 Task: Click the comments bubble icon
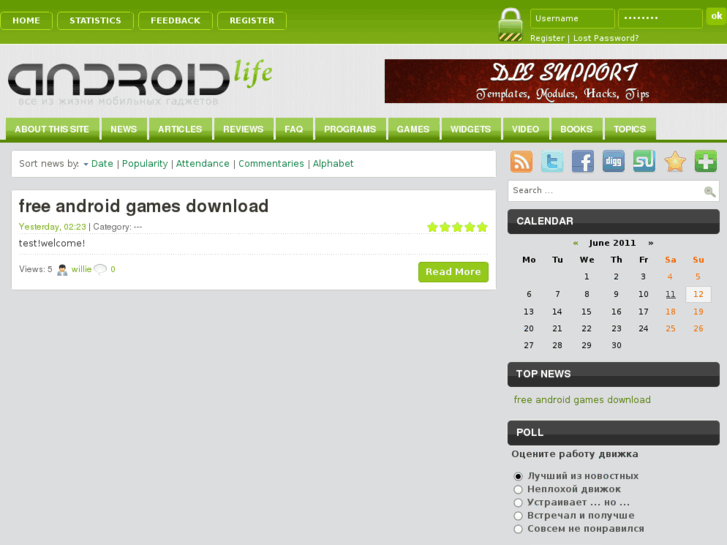pyautogui.click(x=100, y=269)
